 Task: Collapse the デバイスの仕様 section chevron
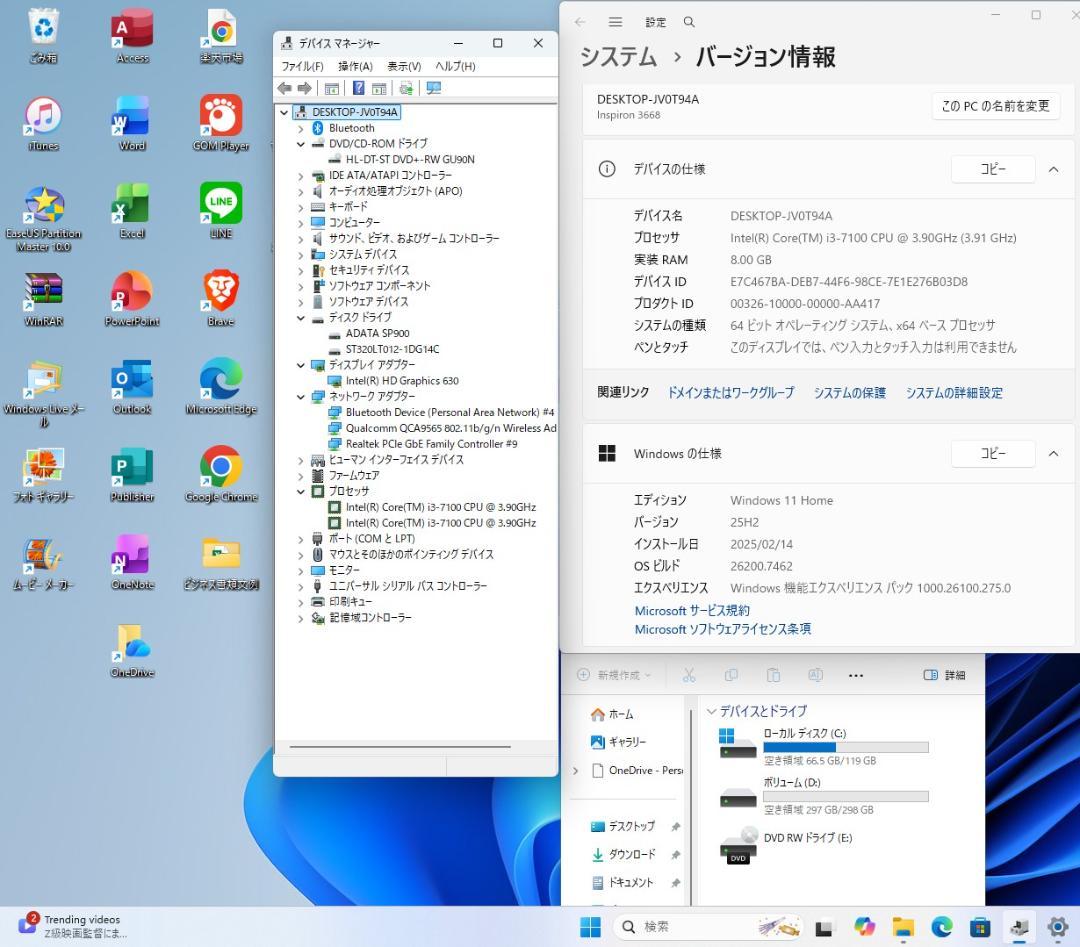pyautogui.click(x=1053, y=169)
